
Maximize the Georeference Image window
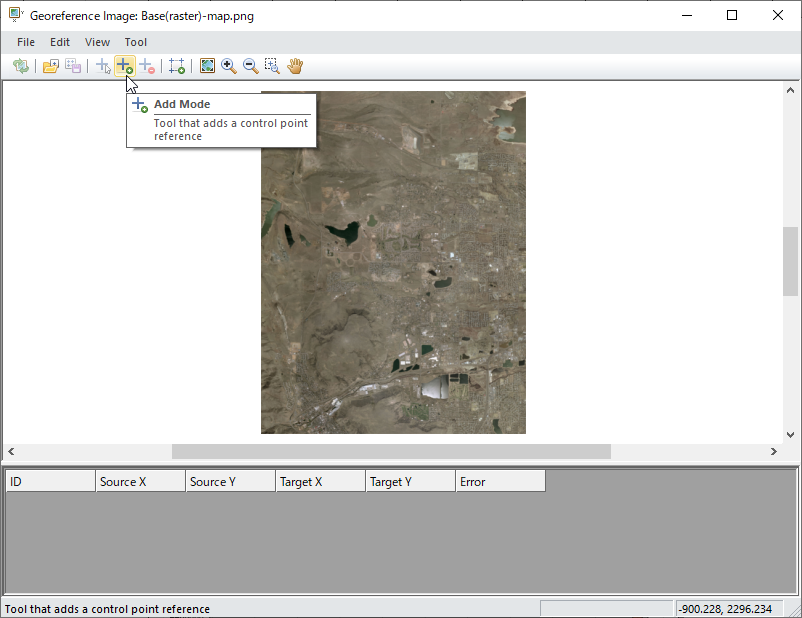click(x=732, y=15)
